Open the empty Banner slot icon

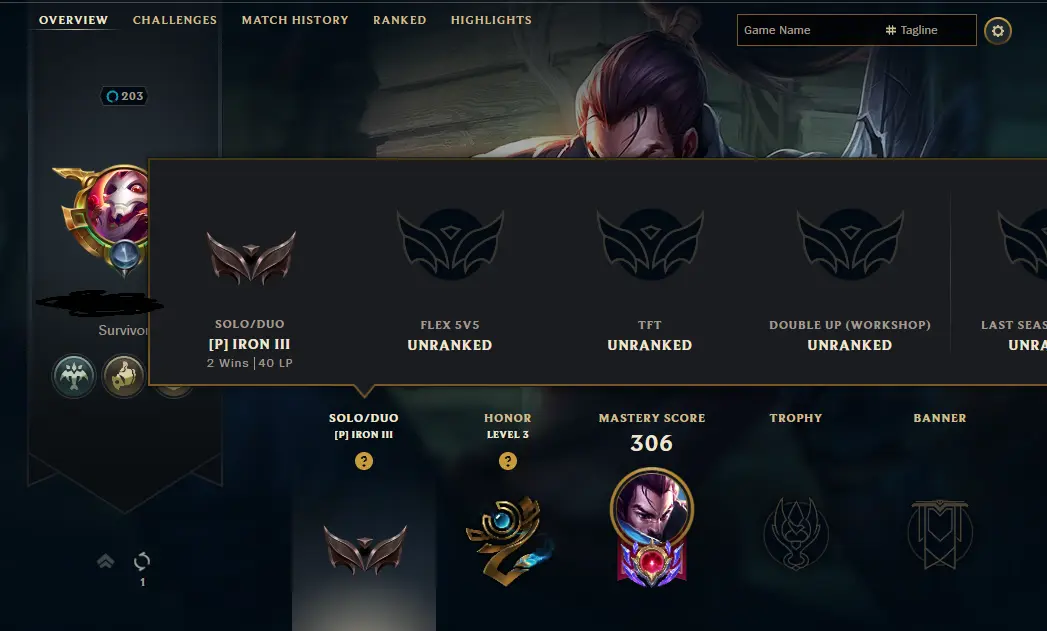pyautogui.click(x=939, y=534)
